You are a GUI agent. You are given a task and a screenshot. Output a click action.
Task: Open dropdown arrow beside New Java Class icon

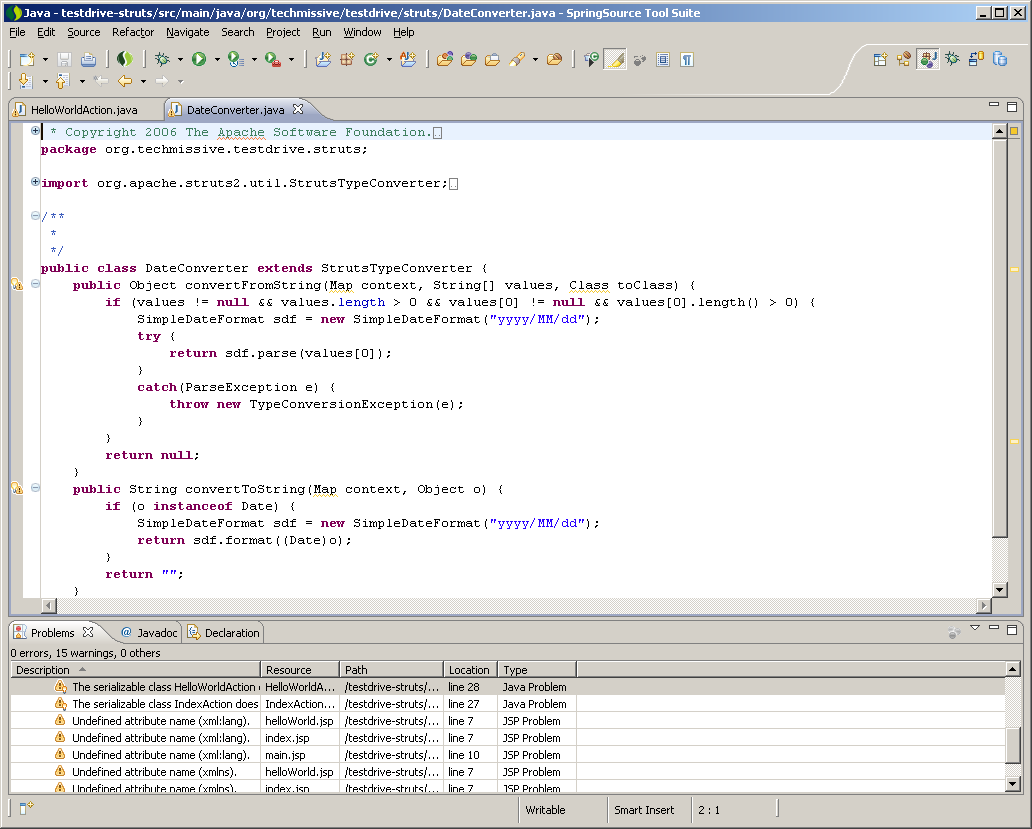pyautogui.click(x=389, y=60)
